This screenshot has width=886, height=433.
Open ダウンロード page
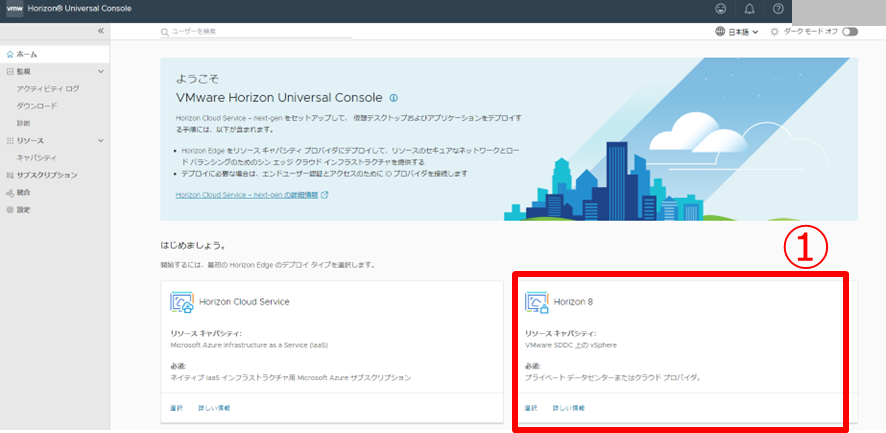tap(37, 106)
